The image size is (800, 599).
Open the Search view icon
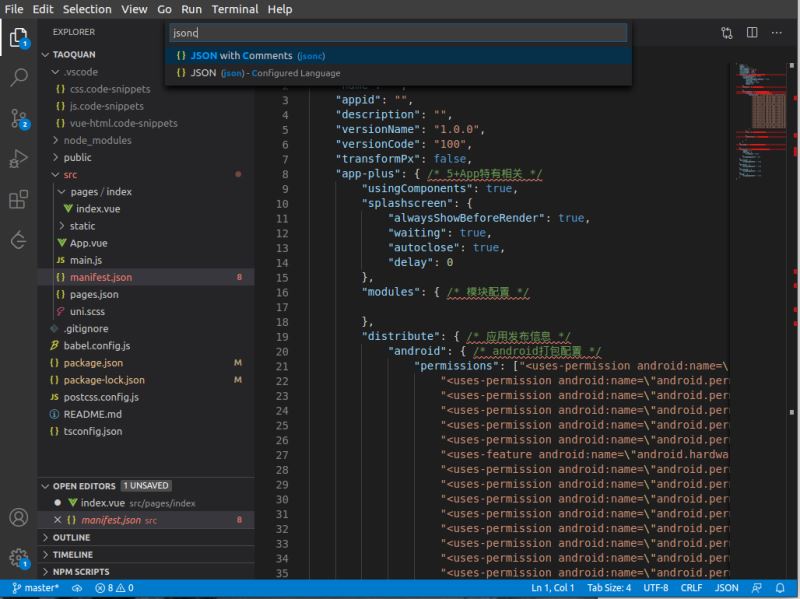coord(19,78)
